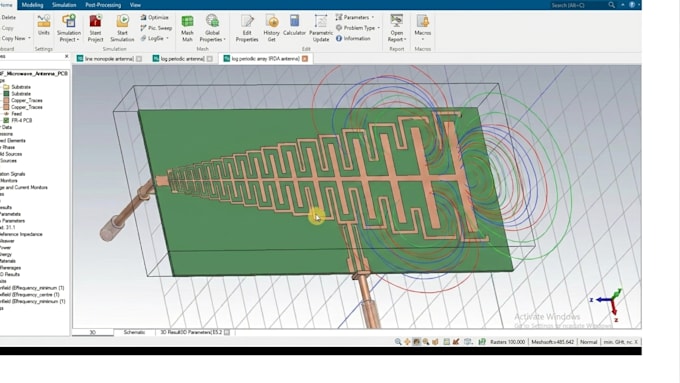Click the pan icon in status bar
Viewport: 680px width, 383px height.
point(407,342)
